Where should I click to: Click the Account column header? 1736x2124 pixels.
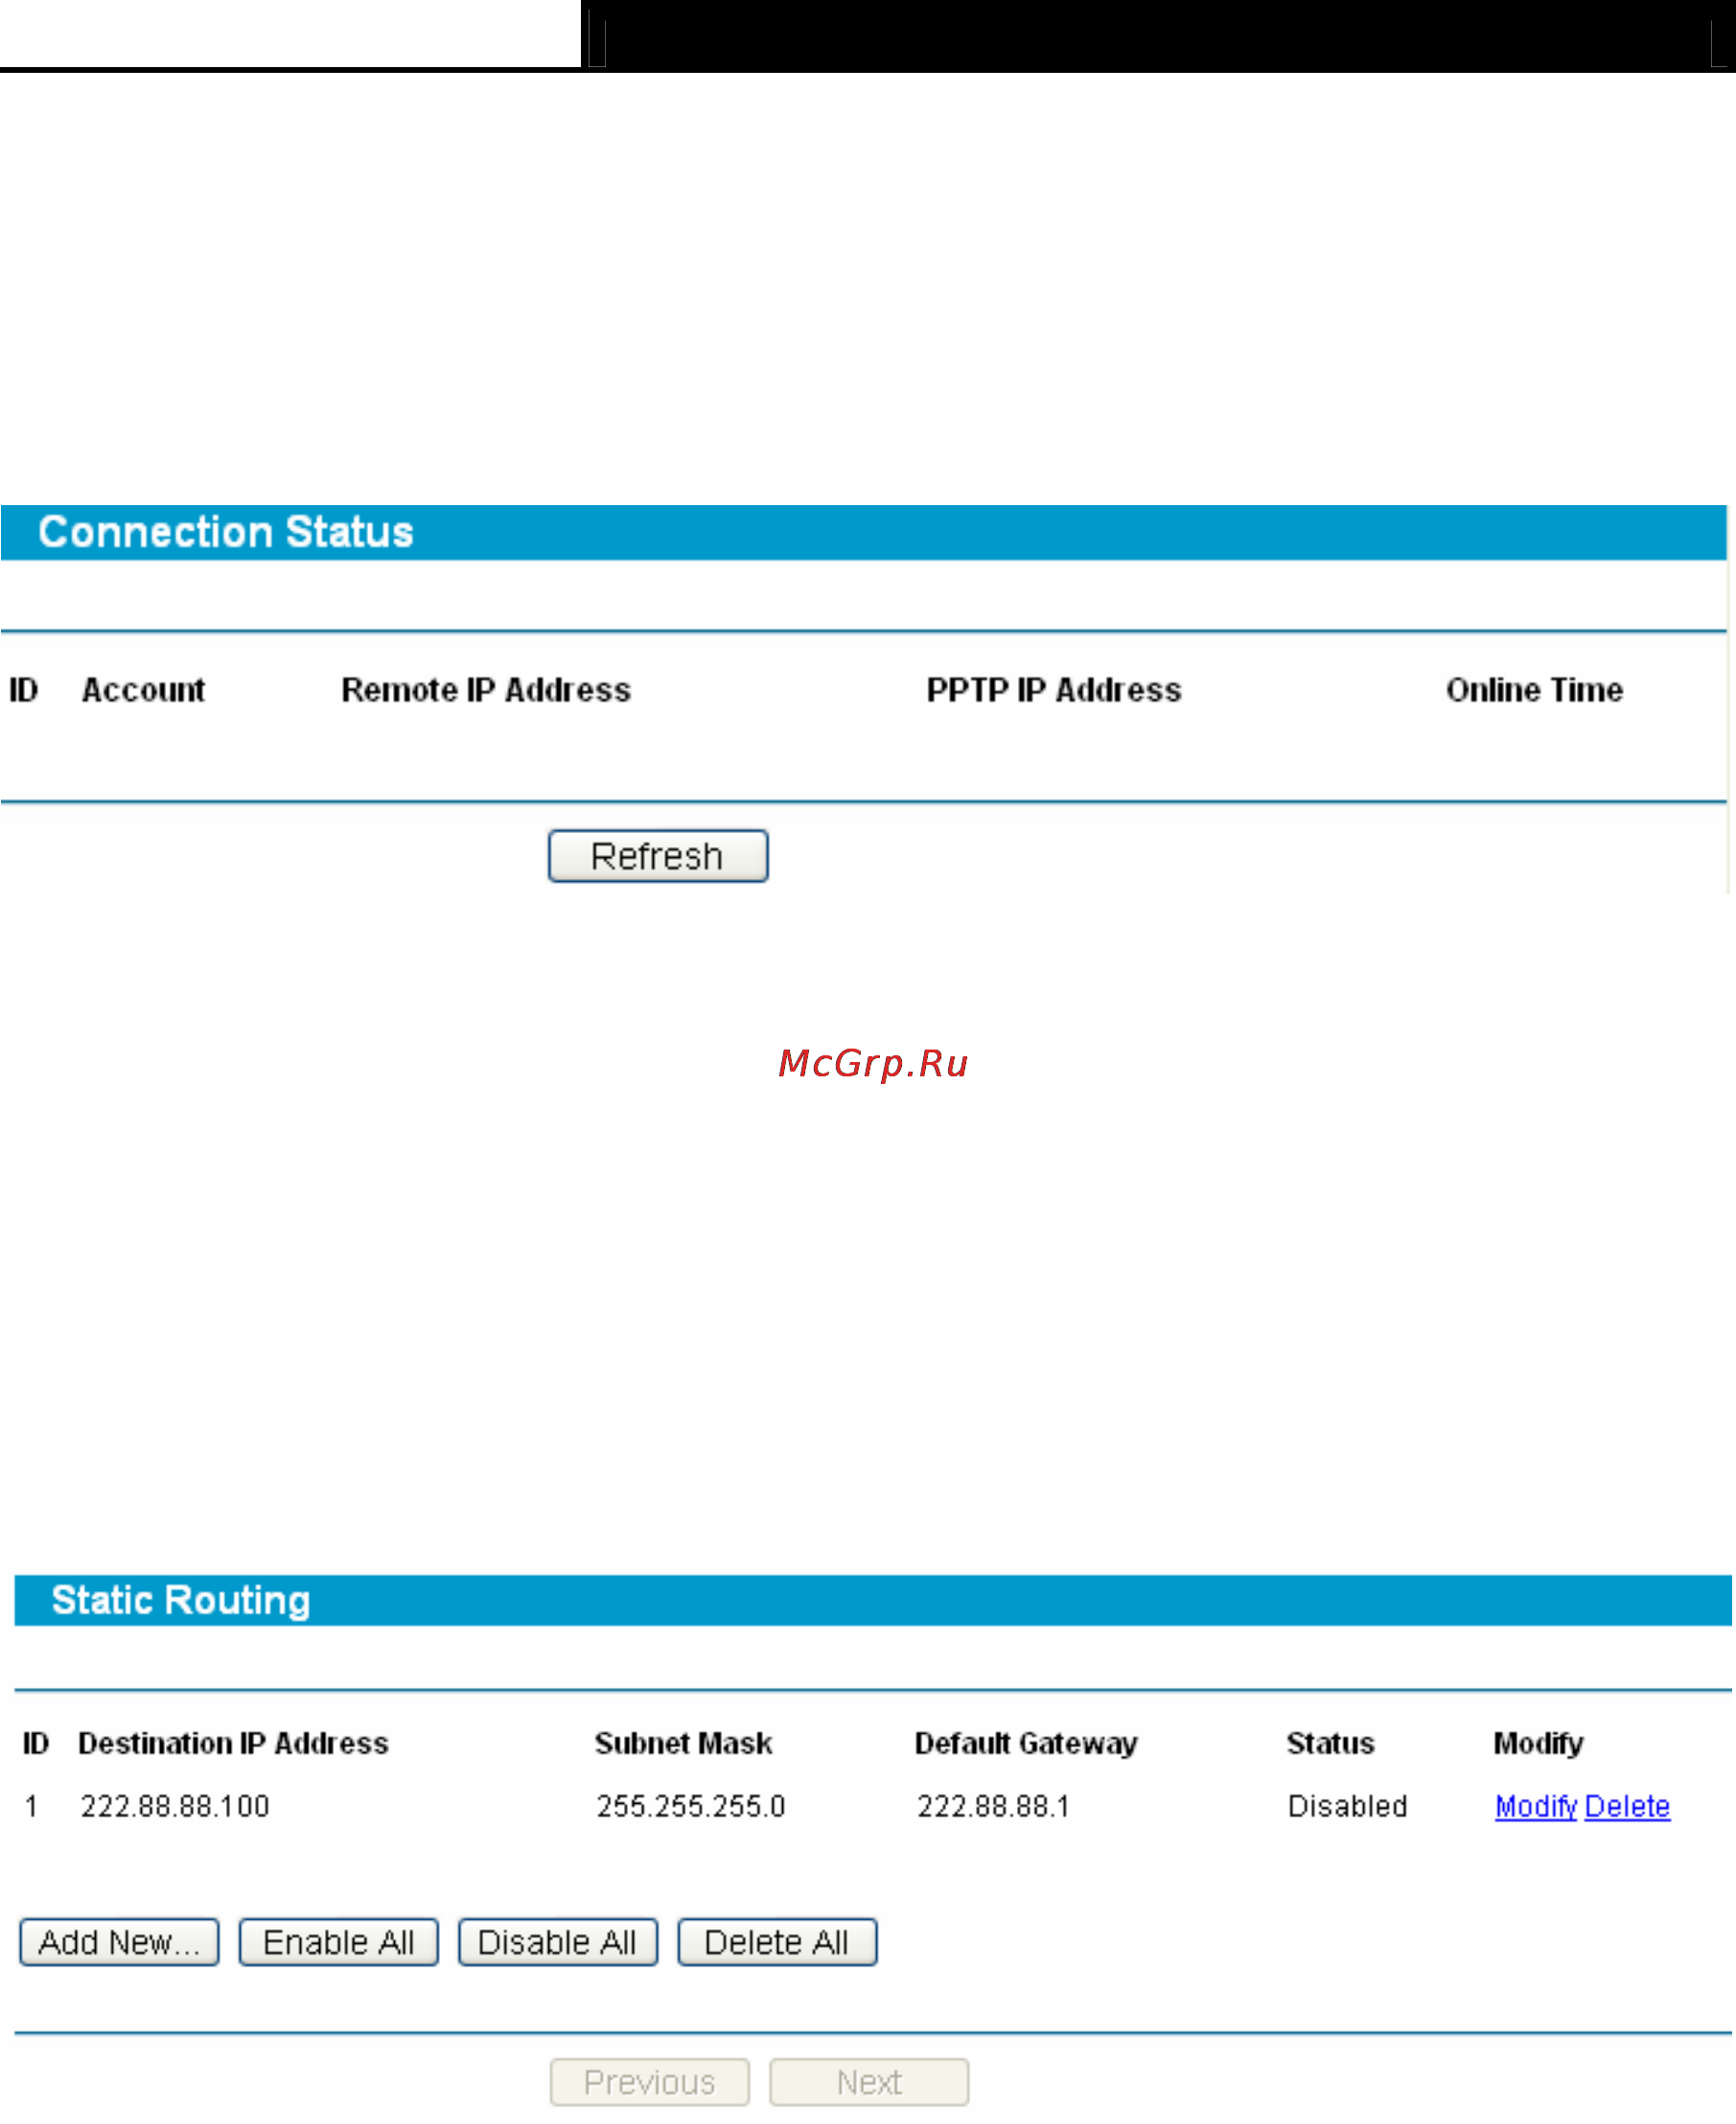pos(143,690)
